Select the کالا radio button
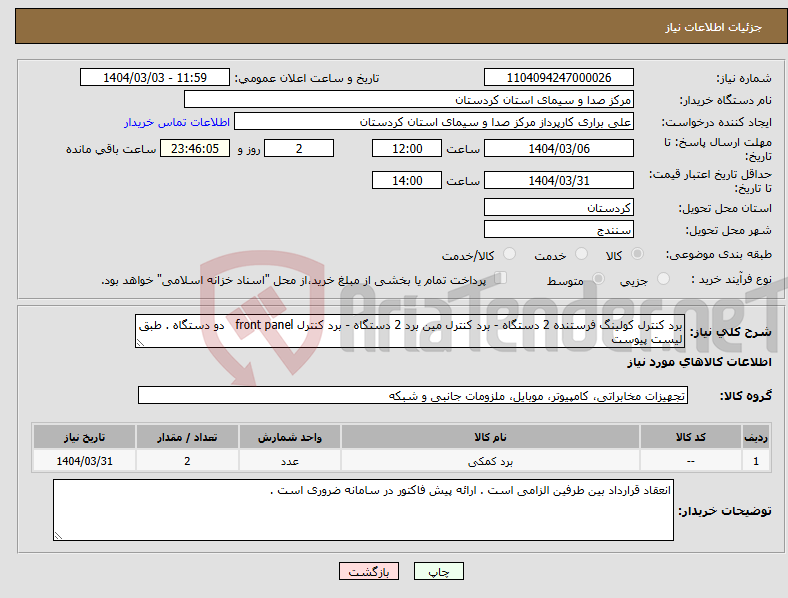Viewport: 788px width, 598px height. click(x=637, y=254)
